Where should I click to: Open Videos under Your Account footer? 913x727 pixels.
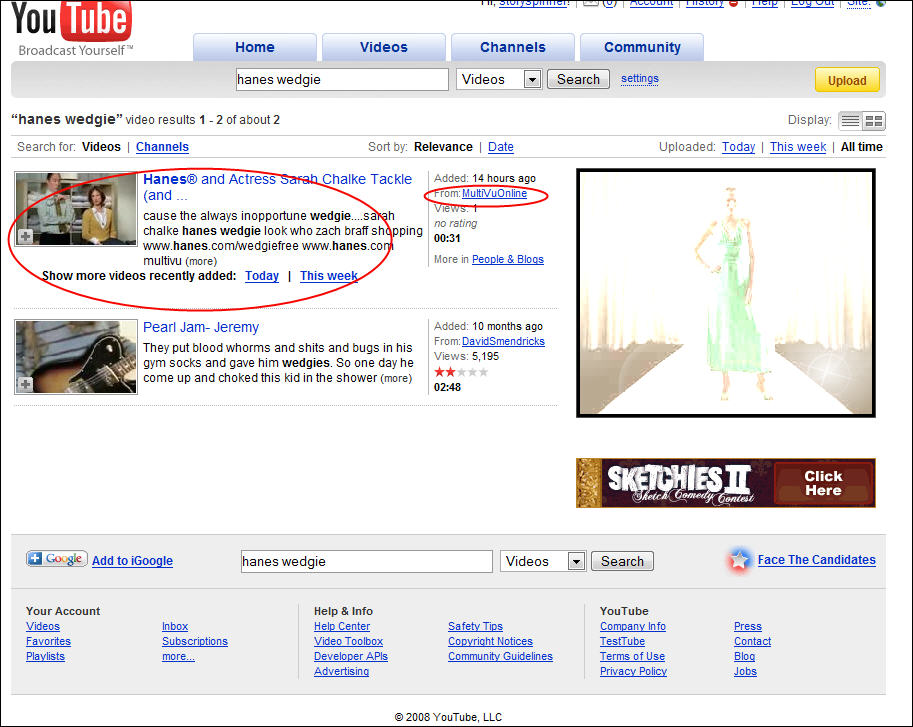tap(43, 626)
